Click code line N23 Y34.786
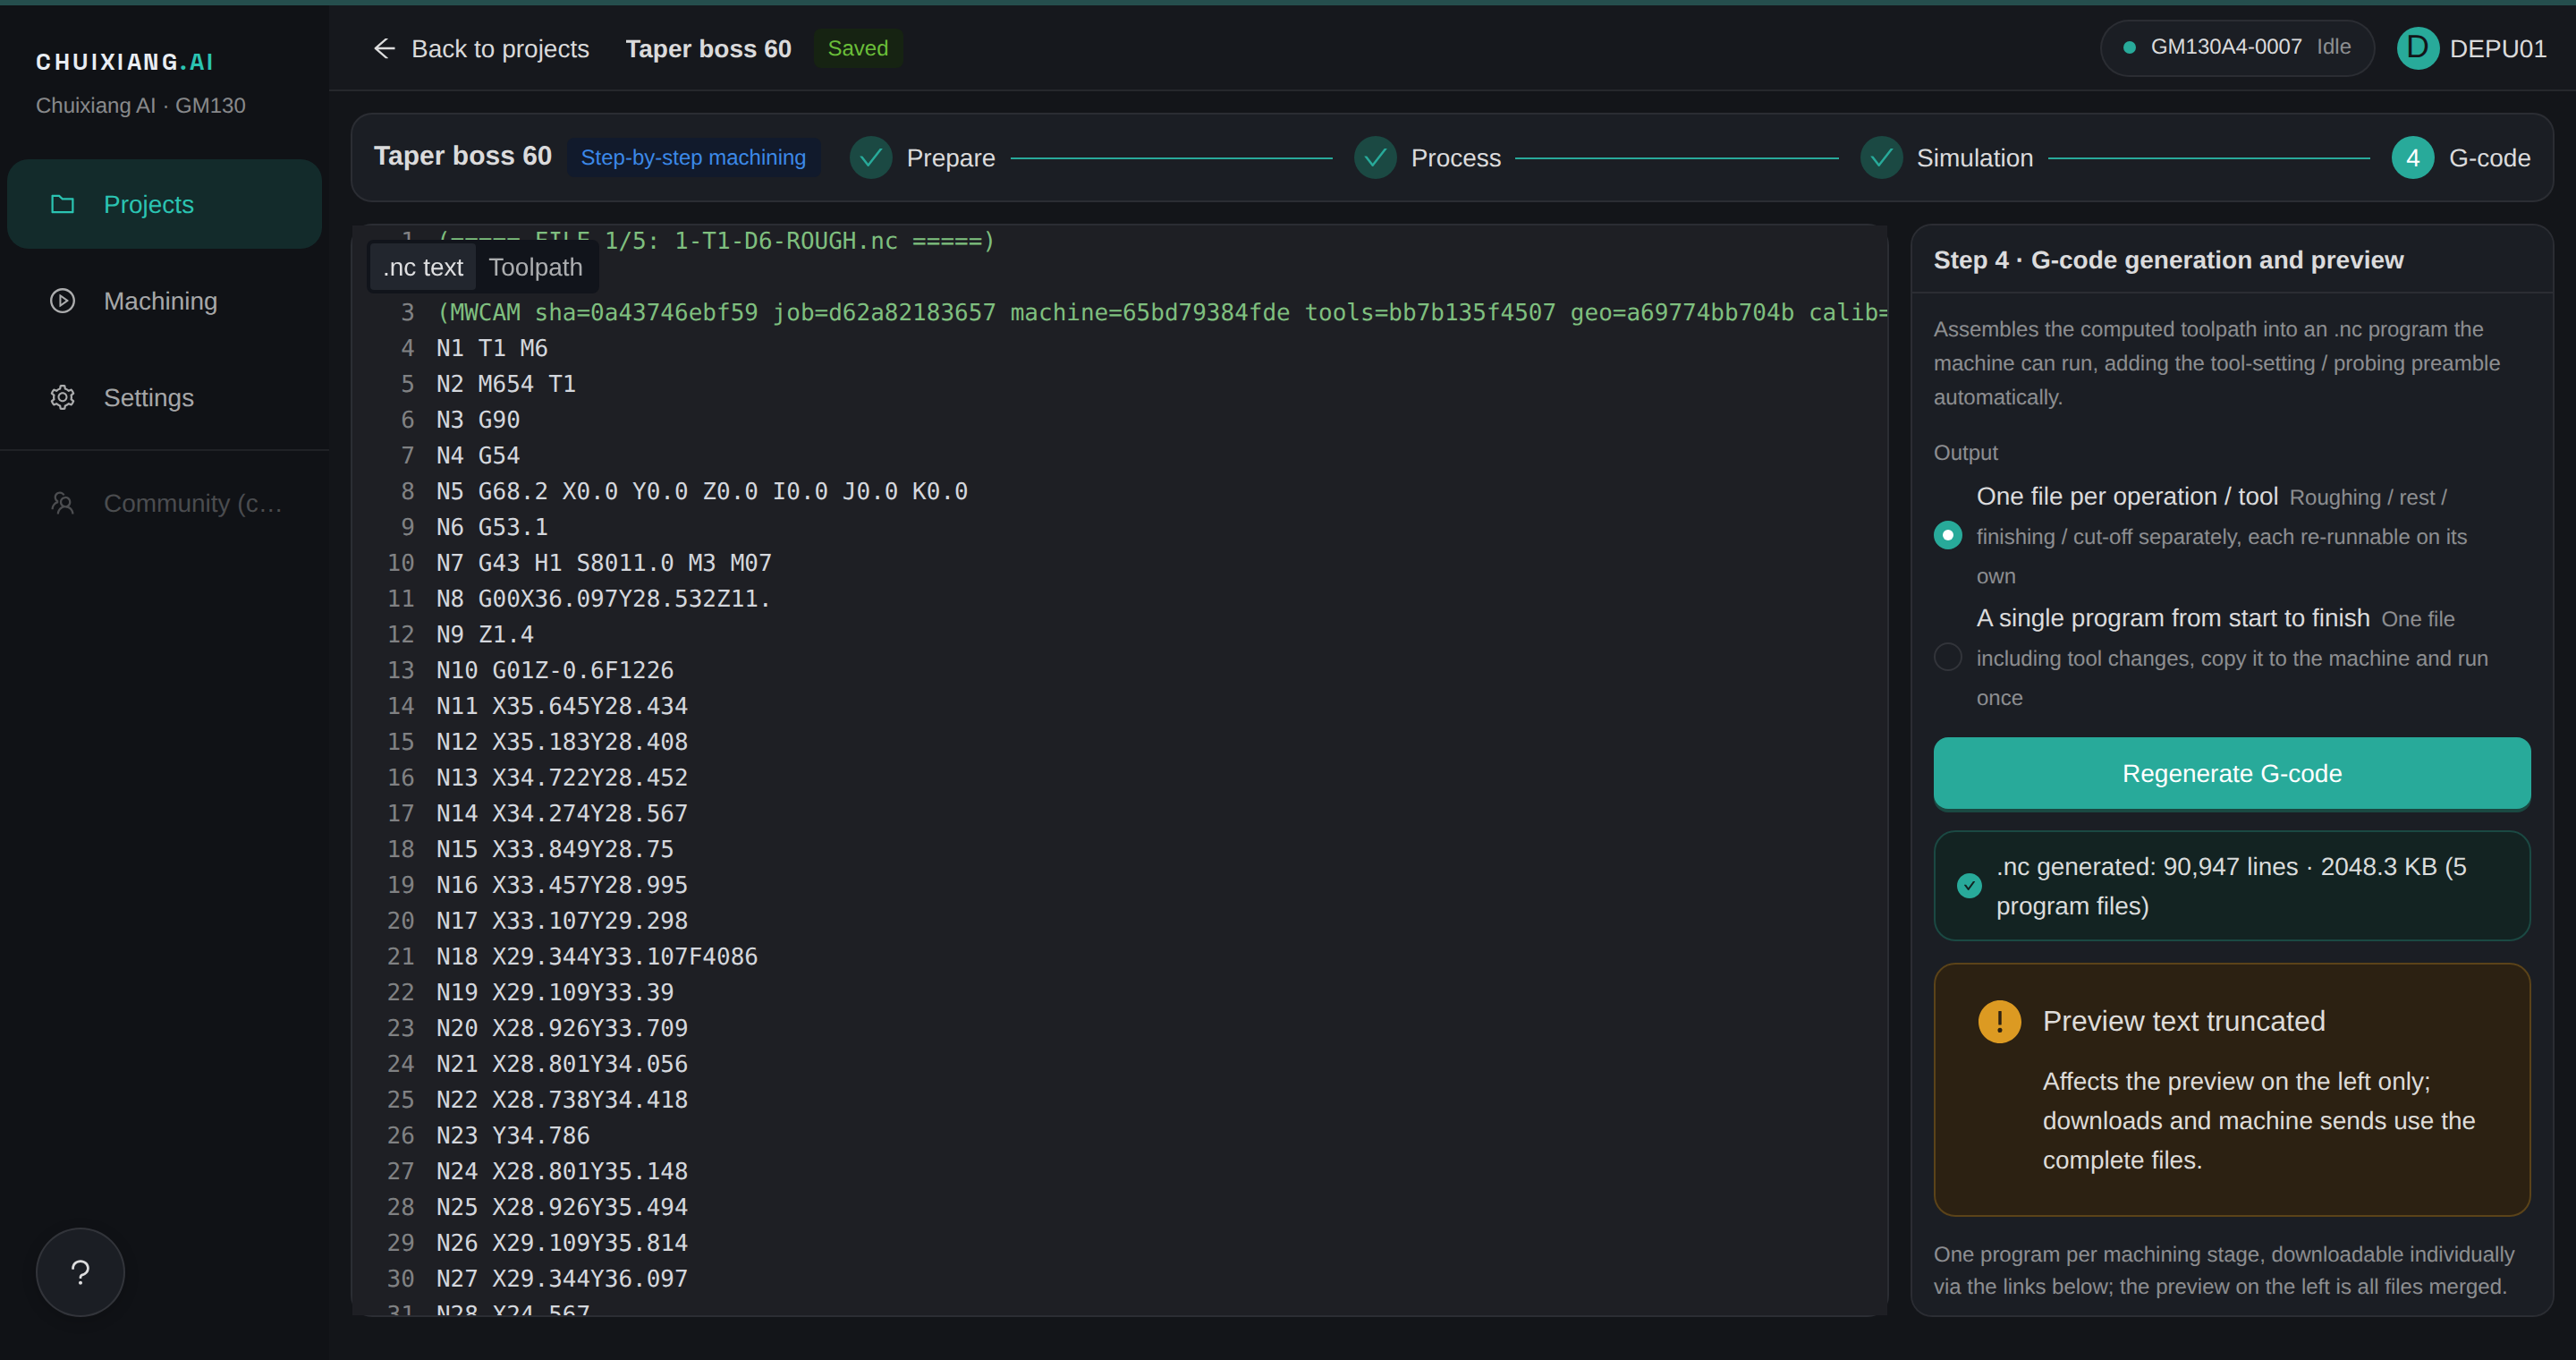The image size is (2576, 1360). 512,1135
